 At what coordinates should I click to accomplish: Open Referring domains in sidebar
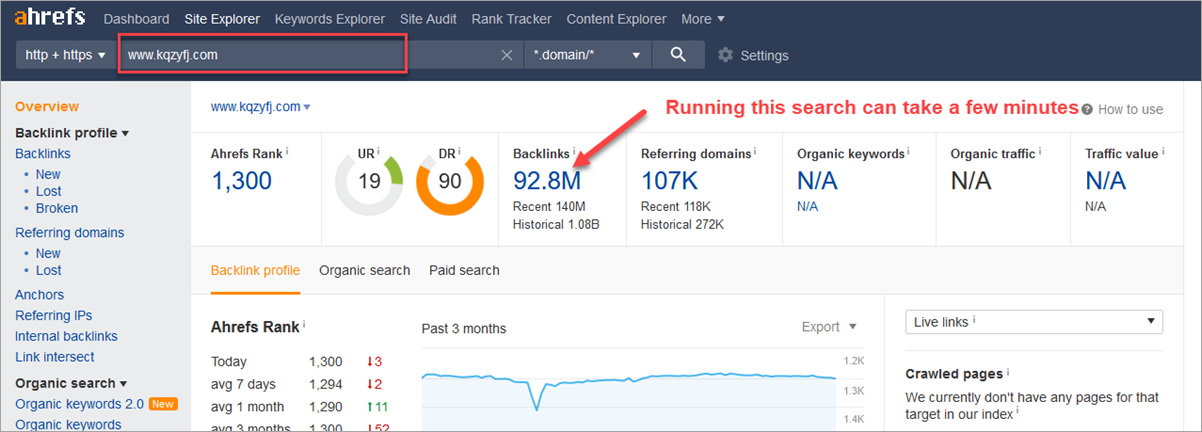70,233
